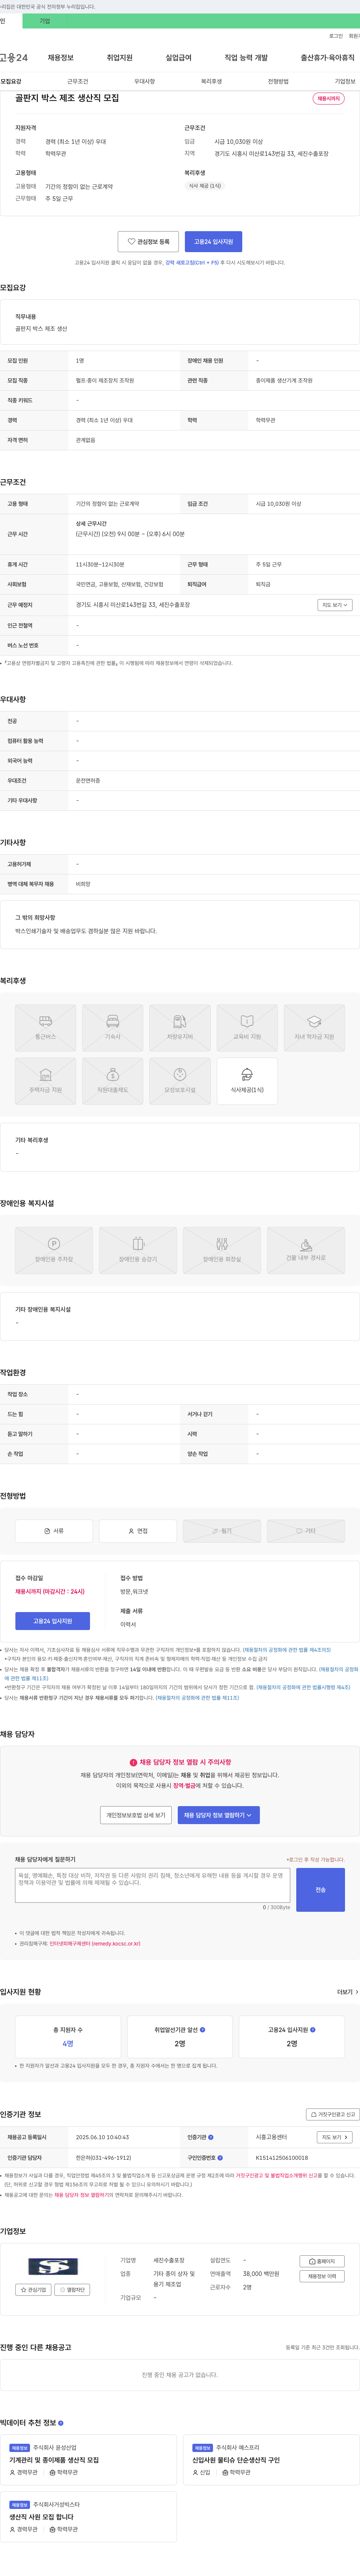The image size is (360, 2576).
Task: Click the blue 전송 submit button
Action: (x=320, y=1890)
